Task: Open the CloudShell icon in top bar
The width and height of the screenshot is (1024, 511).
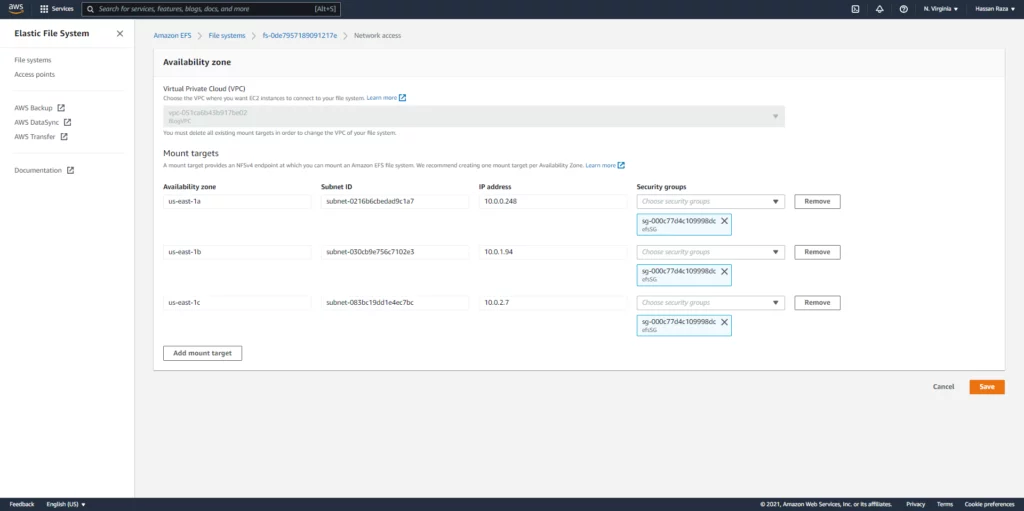Action: [x=856, y=9]
